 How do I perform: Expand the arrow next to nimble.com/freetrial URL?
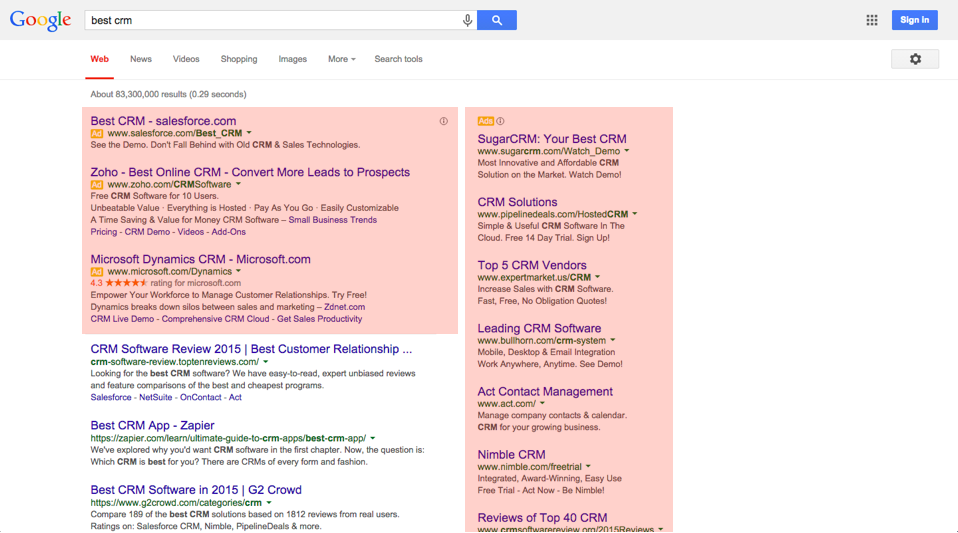[x=588, y=466]
